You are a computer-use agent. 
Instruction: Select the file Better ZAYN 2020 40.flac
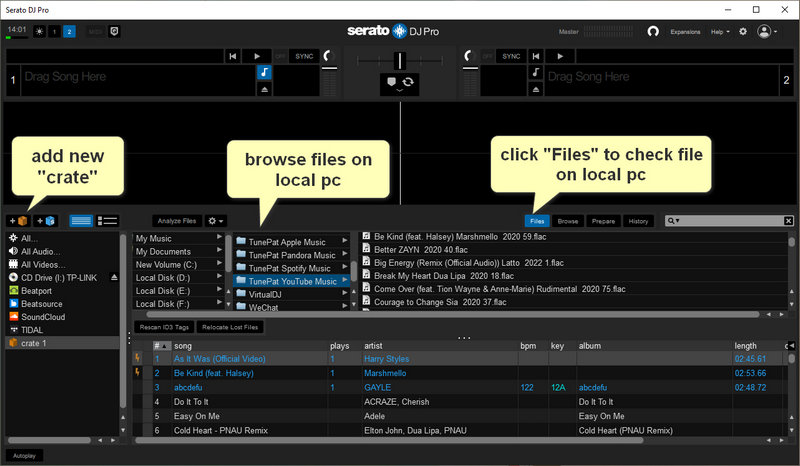[x=420, y=250]
